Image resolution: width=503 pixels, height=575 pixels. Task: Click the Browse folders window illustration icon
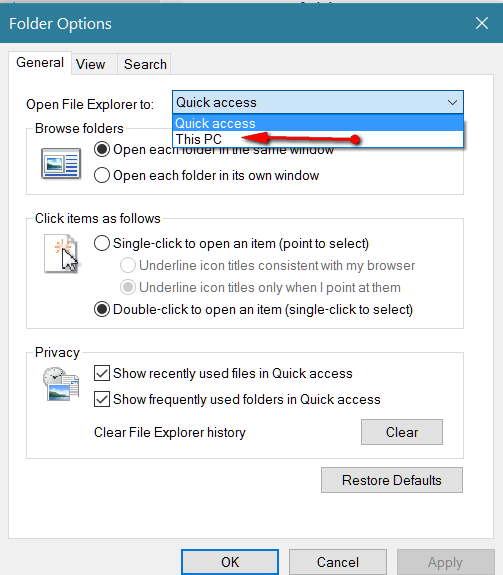coord(61,164)
